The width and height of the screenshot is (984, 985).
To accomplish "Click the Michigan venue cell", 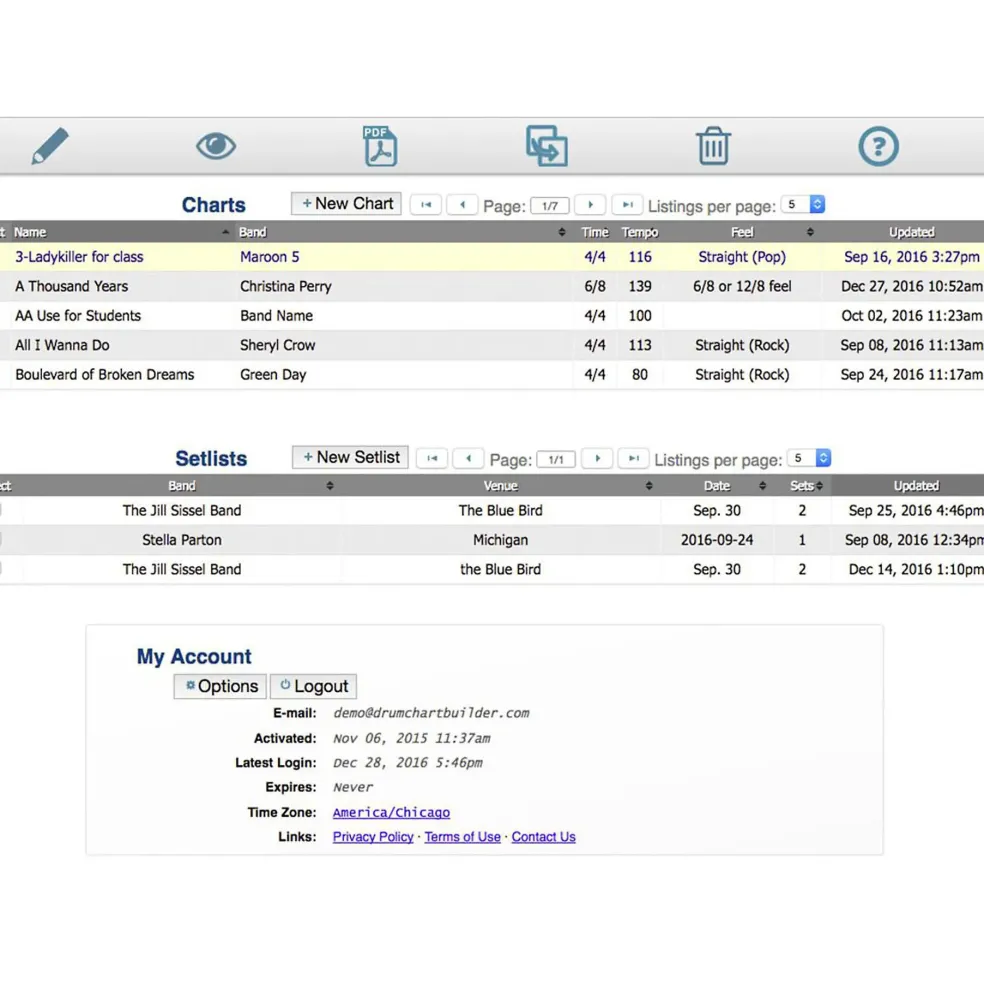I will [500, 540].
